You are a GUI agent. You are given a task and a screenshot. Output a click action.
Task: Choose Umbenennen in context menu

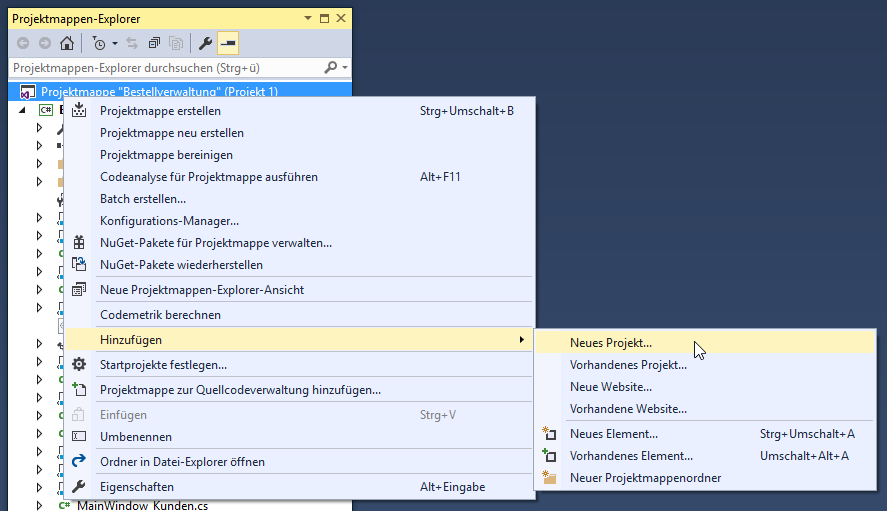click(x=299, y=437)
